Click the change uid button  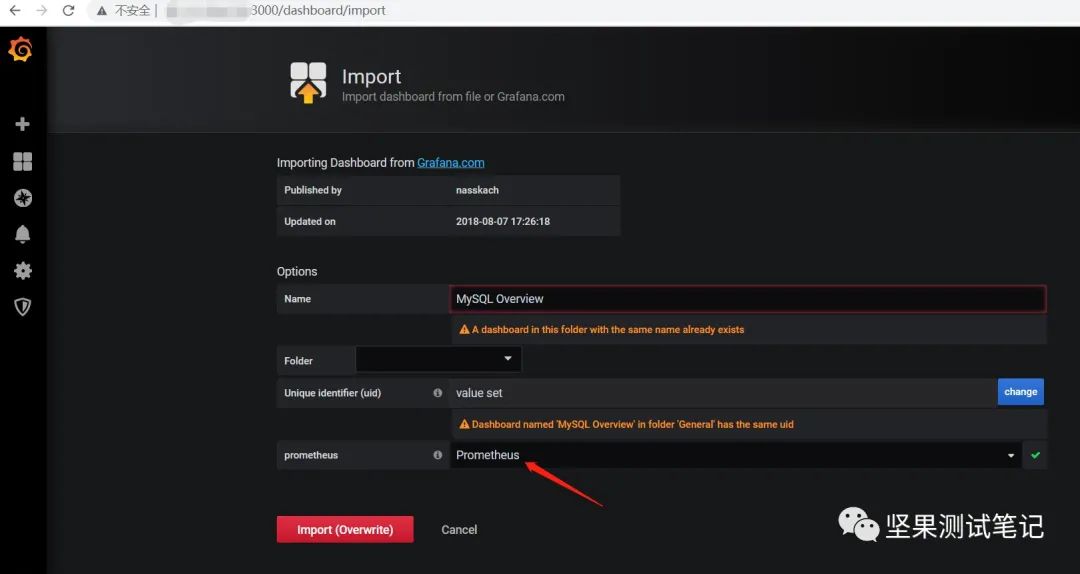point(1021,391)
